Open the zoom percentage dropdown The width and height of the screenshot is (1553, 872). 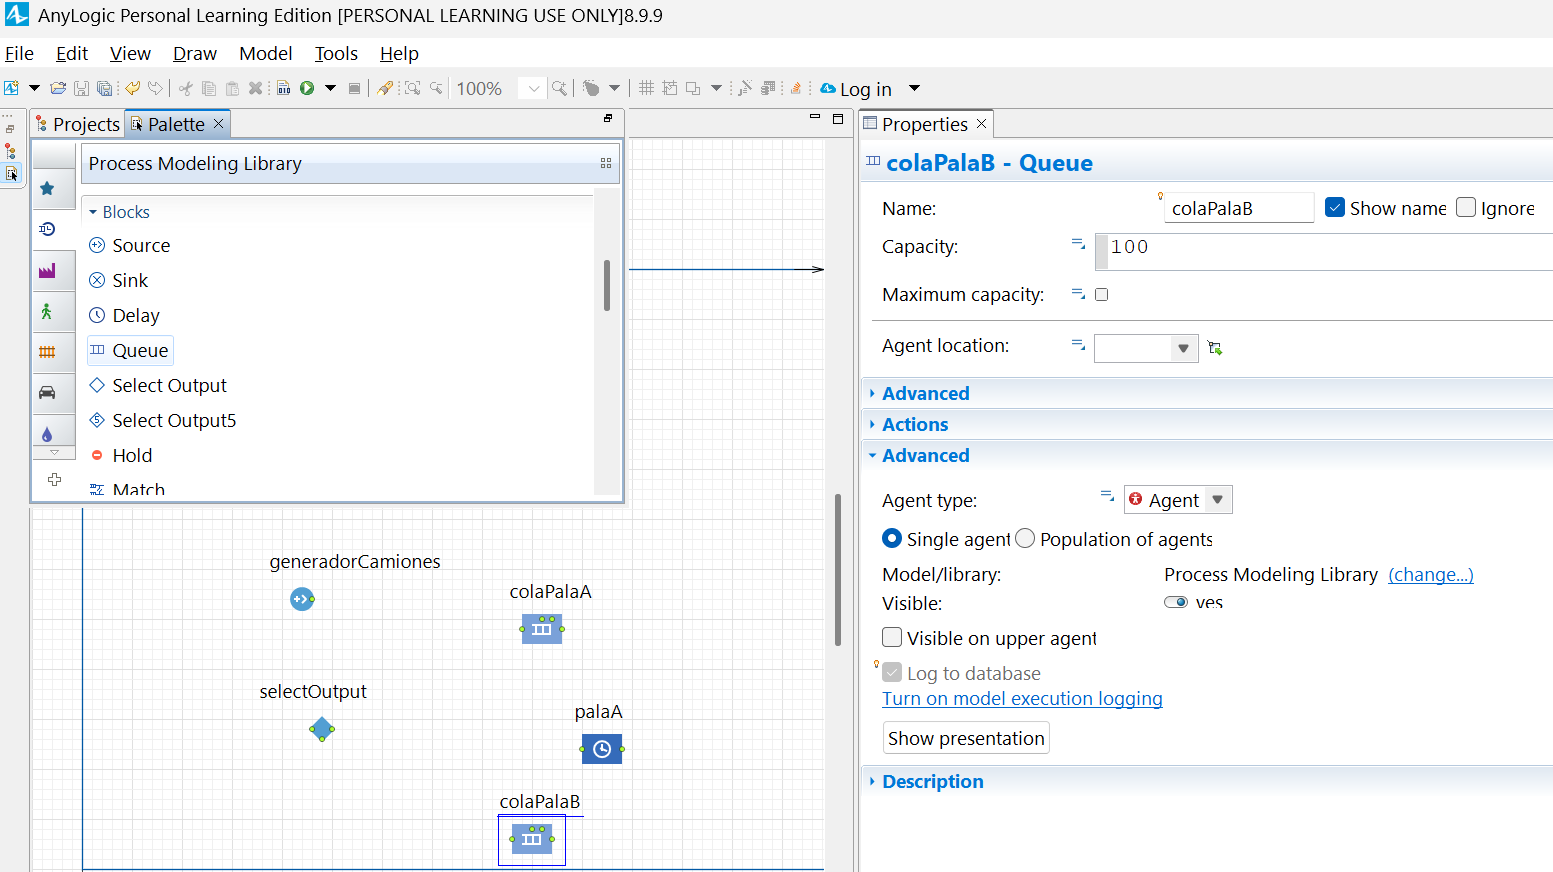click(534, 88)
